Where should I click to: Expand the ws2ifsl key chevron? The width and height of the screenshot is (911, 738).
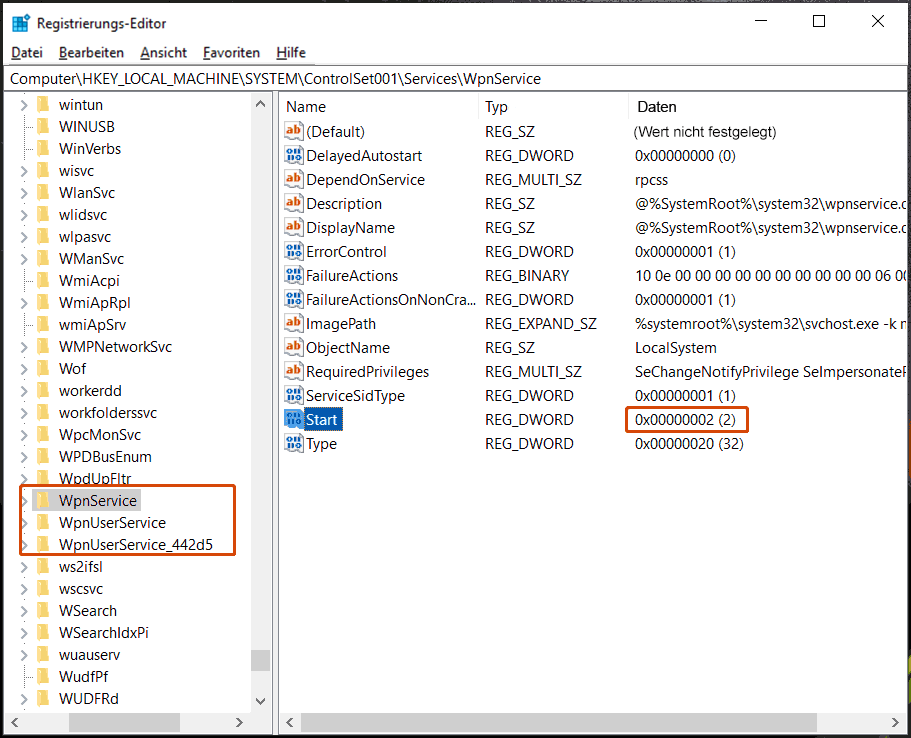(24, 567)
